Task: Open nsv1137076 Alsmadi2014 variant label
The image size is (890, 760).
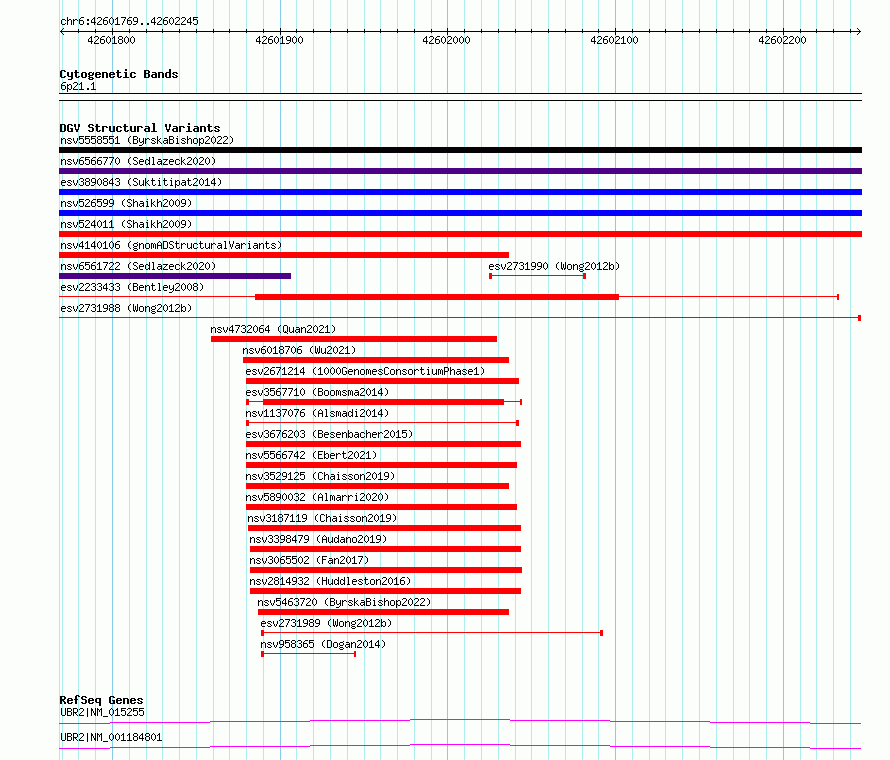Action: pos(317,413)
